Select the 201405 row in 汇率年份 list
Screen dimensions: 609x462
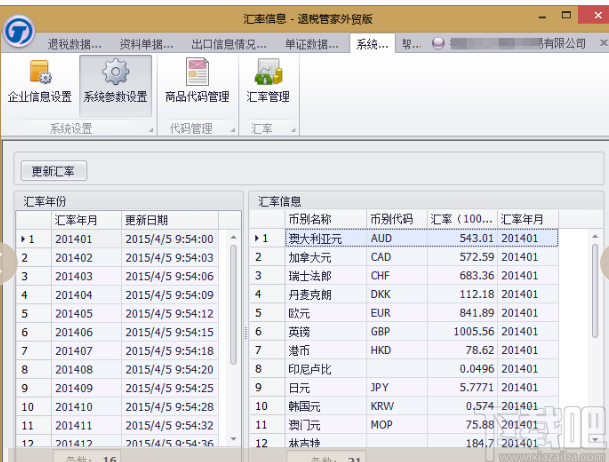[x=117, y=313]
